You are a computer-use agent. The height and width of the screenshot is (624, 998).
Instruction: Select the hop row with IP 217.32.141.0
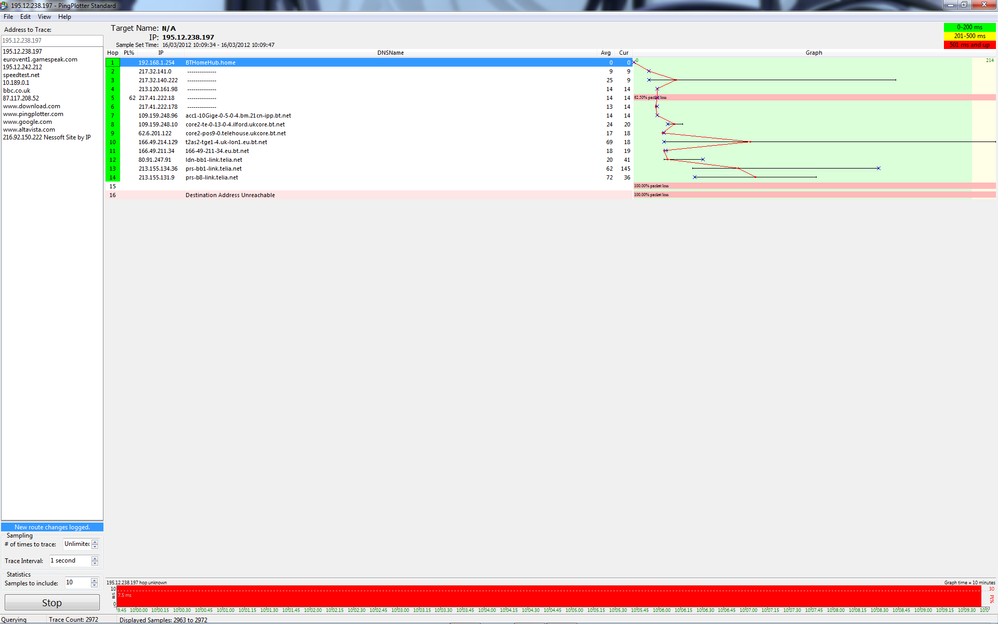coord(369,71)
